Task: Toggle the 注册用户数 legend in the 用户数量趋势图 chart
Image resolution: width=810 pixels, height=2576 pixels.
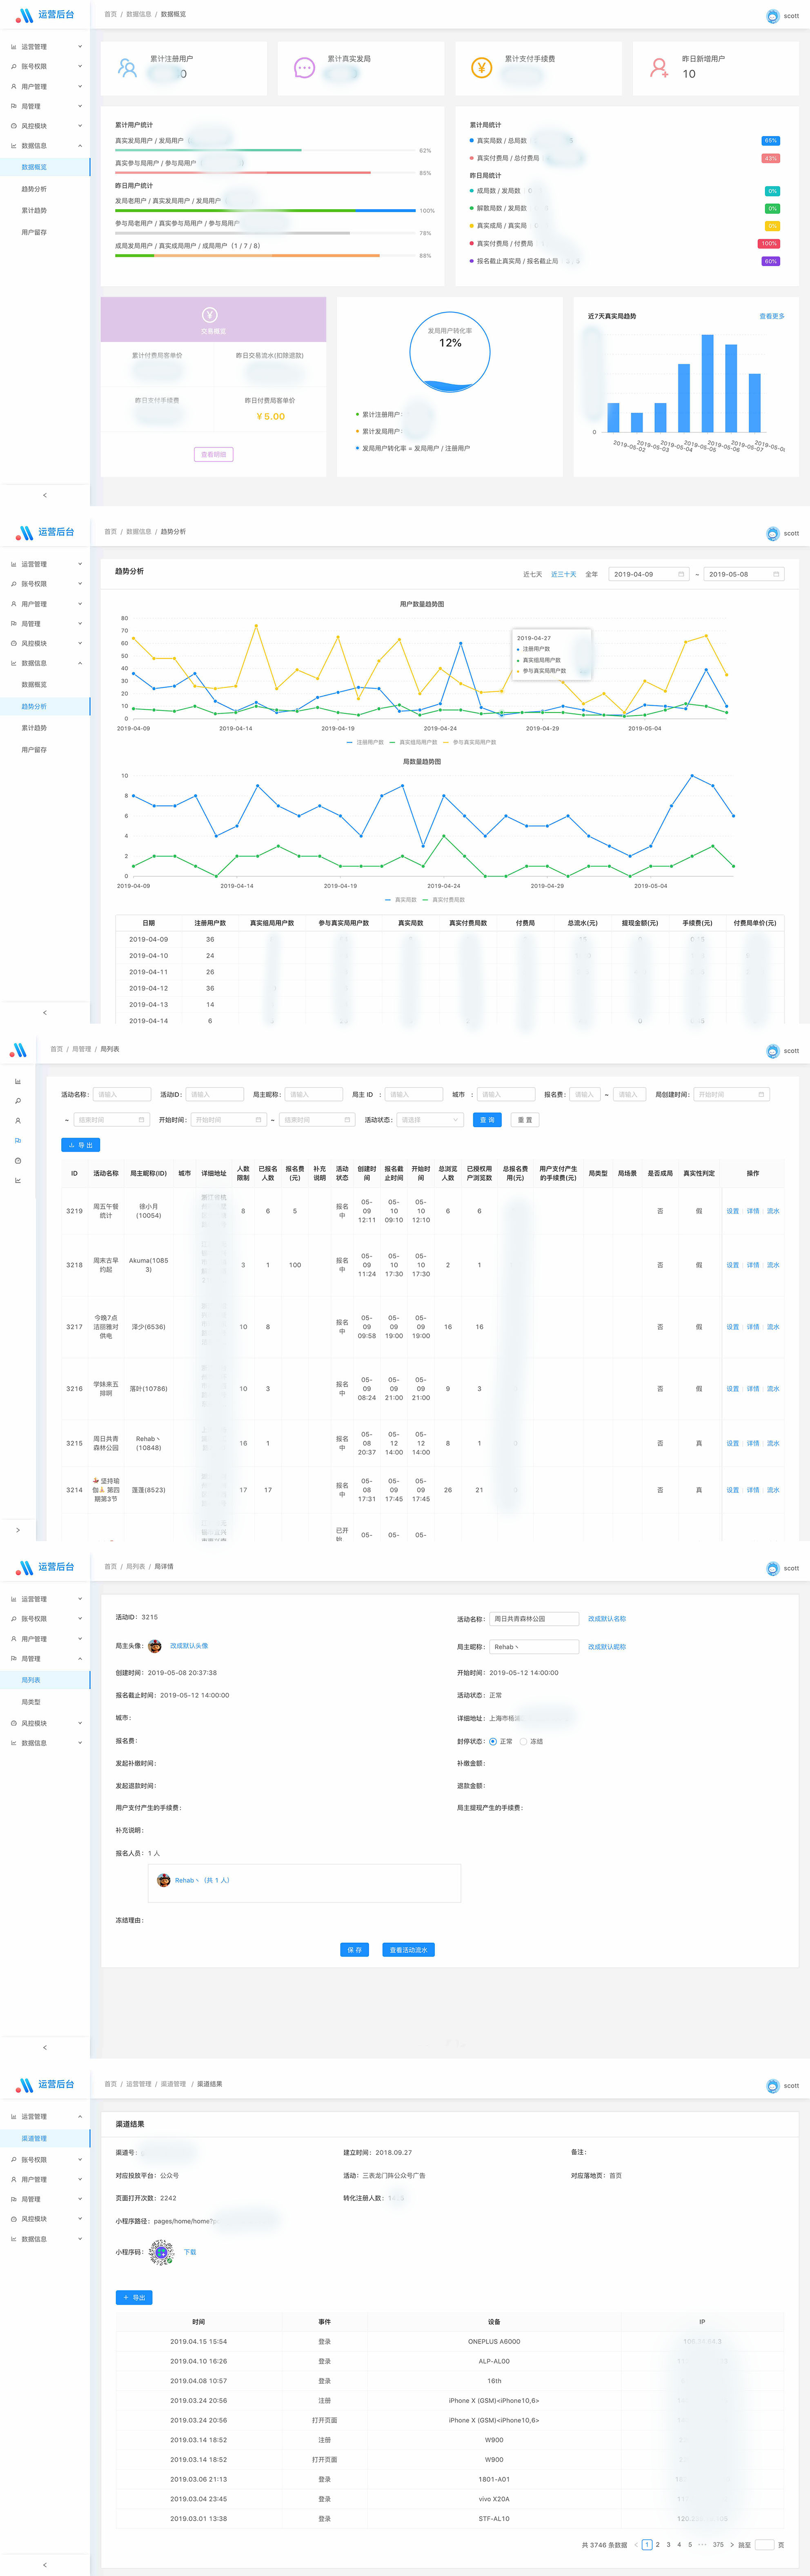Action: point(365,742)
